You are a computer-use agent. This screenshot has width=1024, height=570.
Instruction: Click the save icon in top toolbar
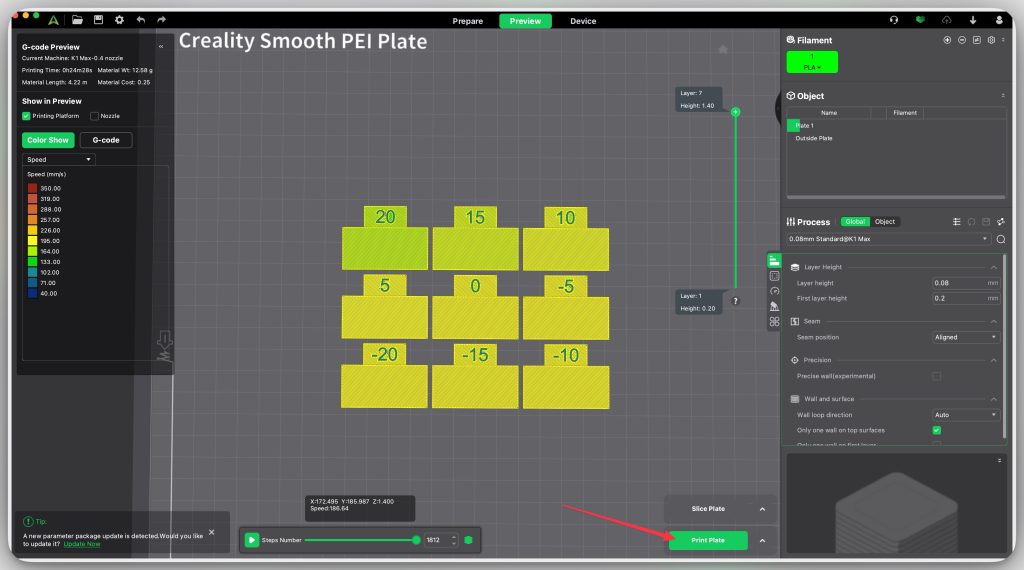(98, 20)
